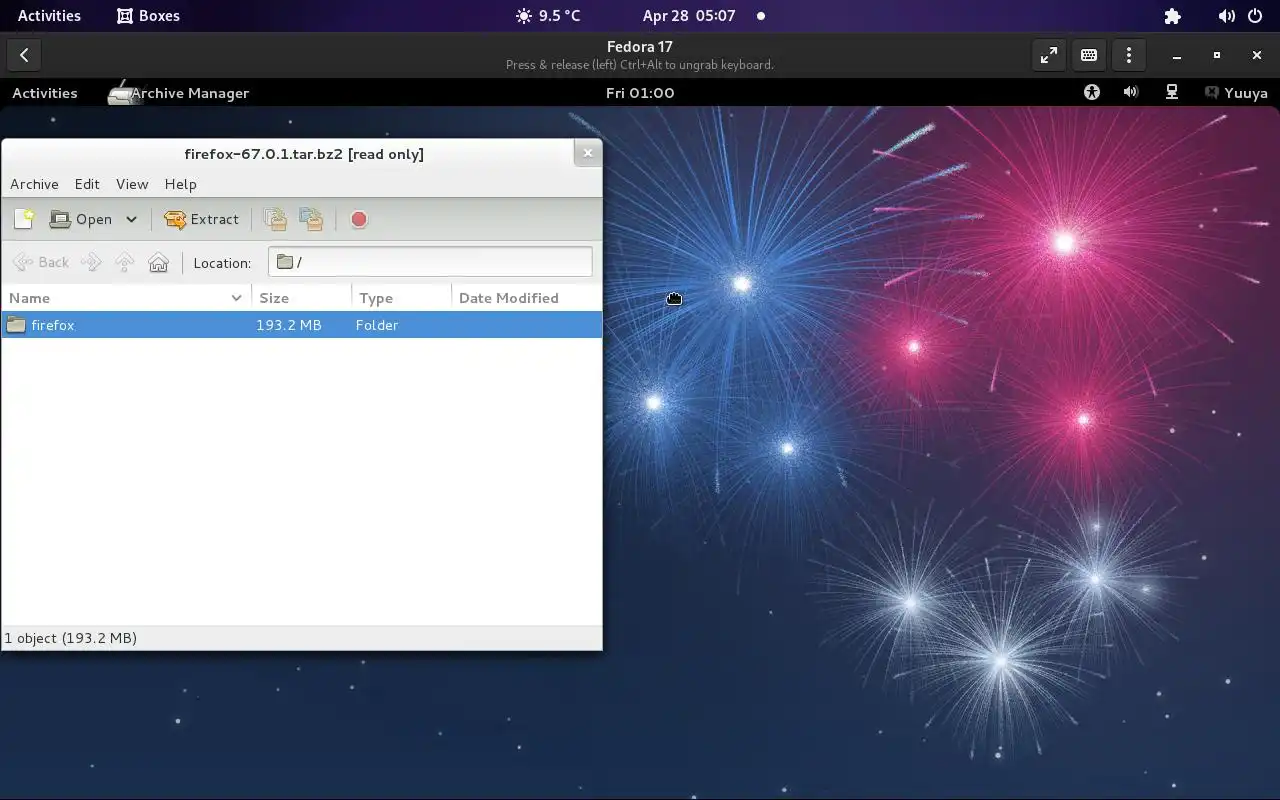The height and width of the screenshot is (800, 1280).
Task: Click the status bar text '1 object (193.2 MB)'
Action: tap(71, 638)
